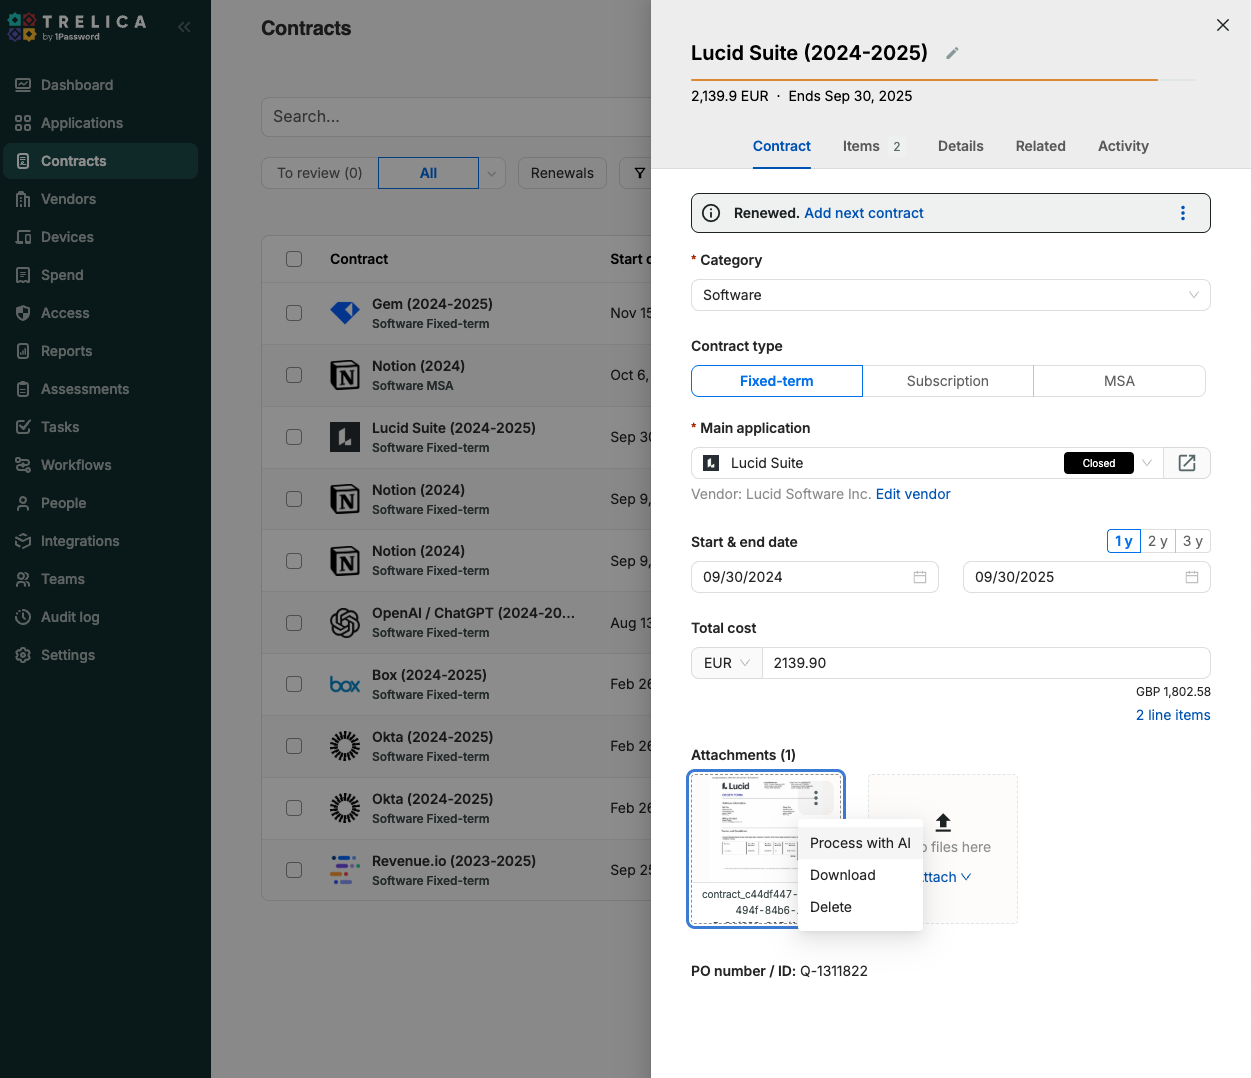This screenshot has height=1078, width=1251.
Task: Expand the dropdown arrow next to All filter
Action: 492,173
